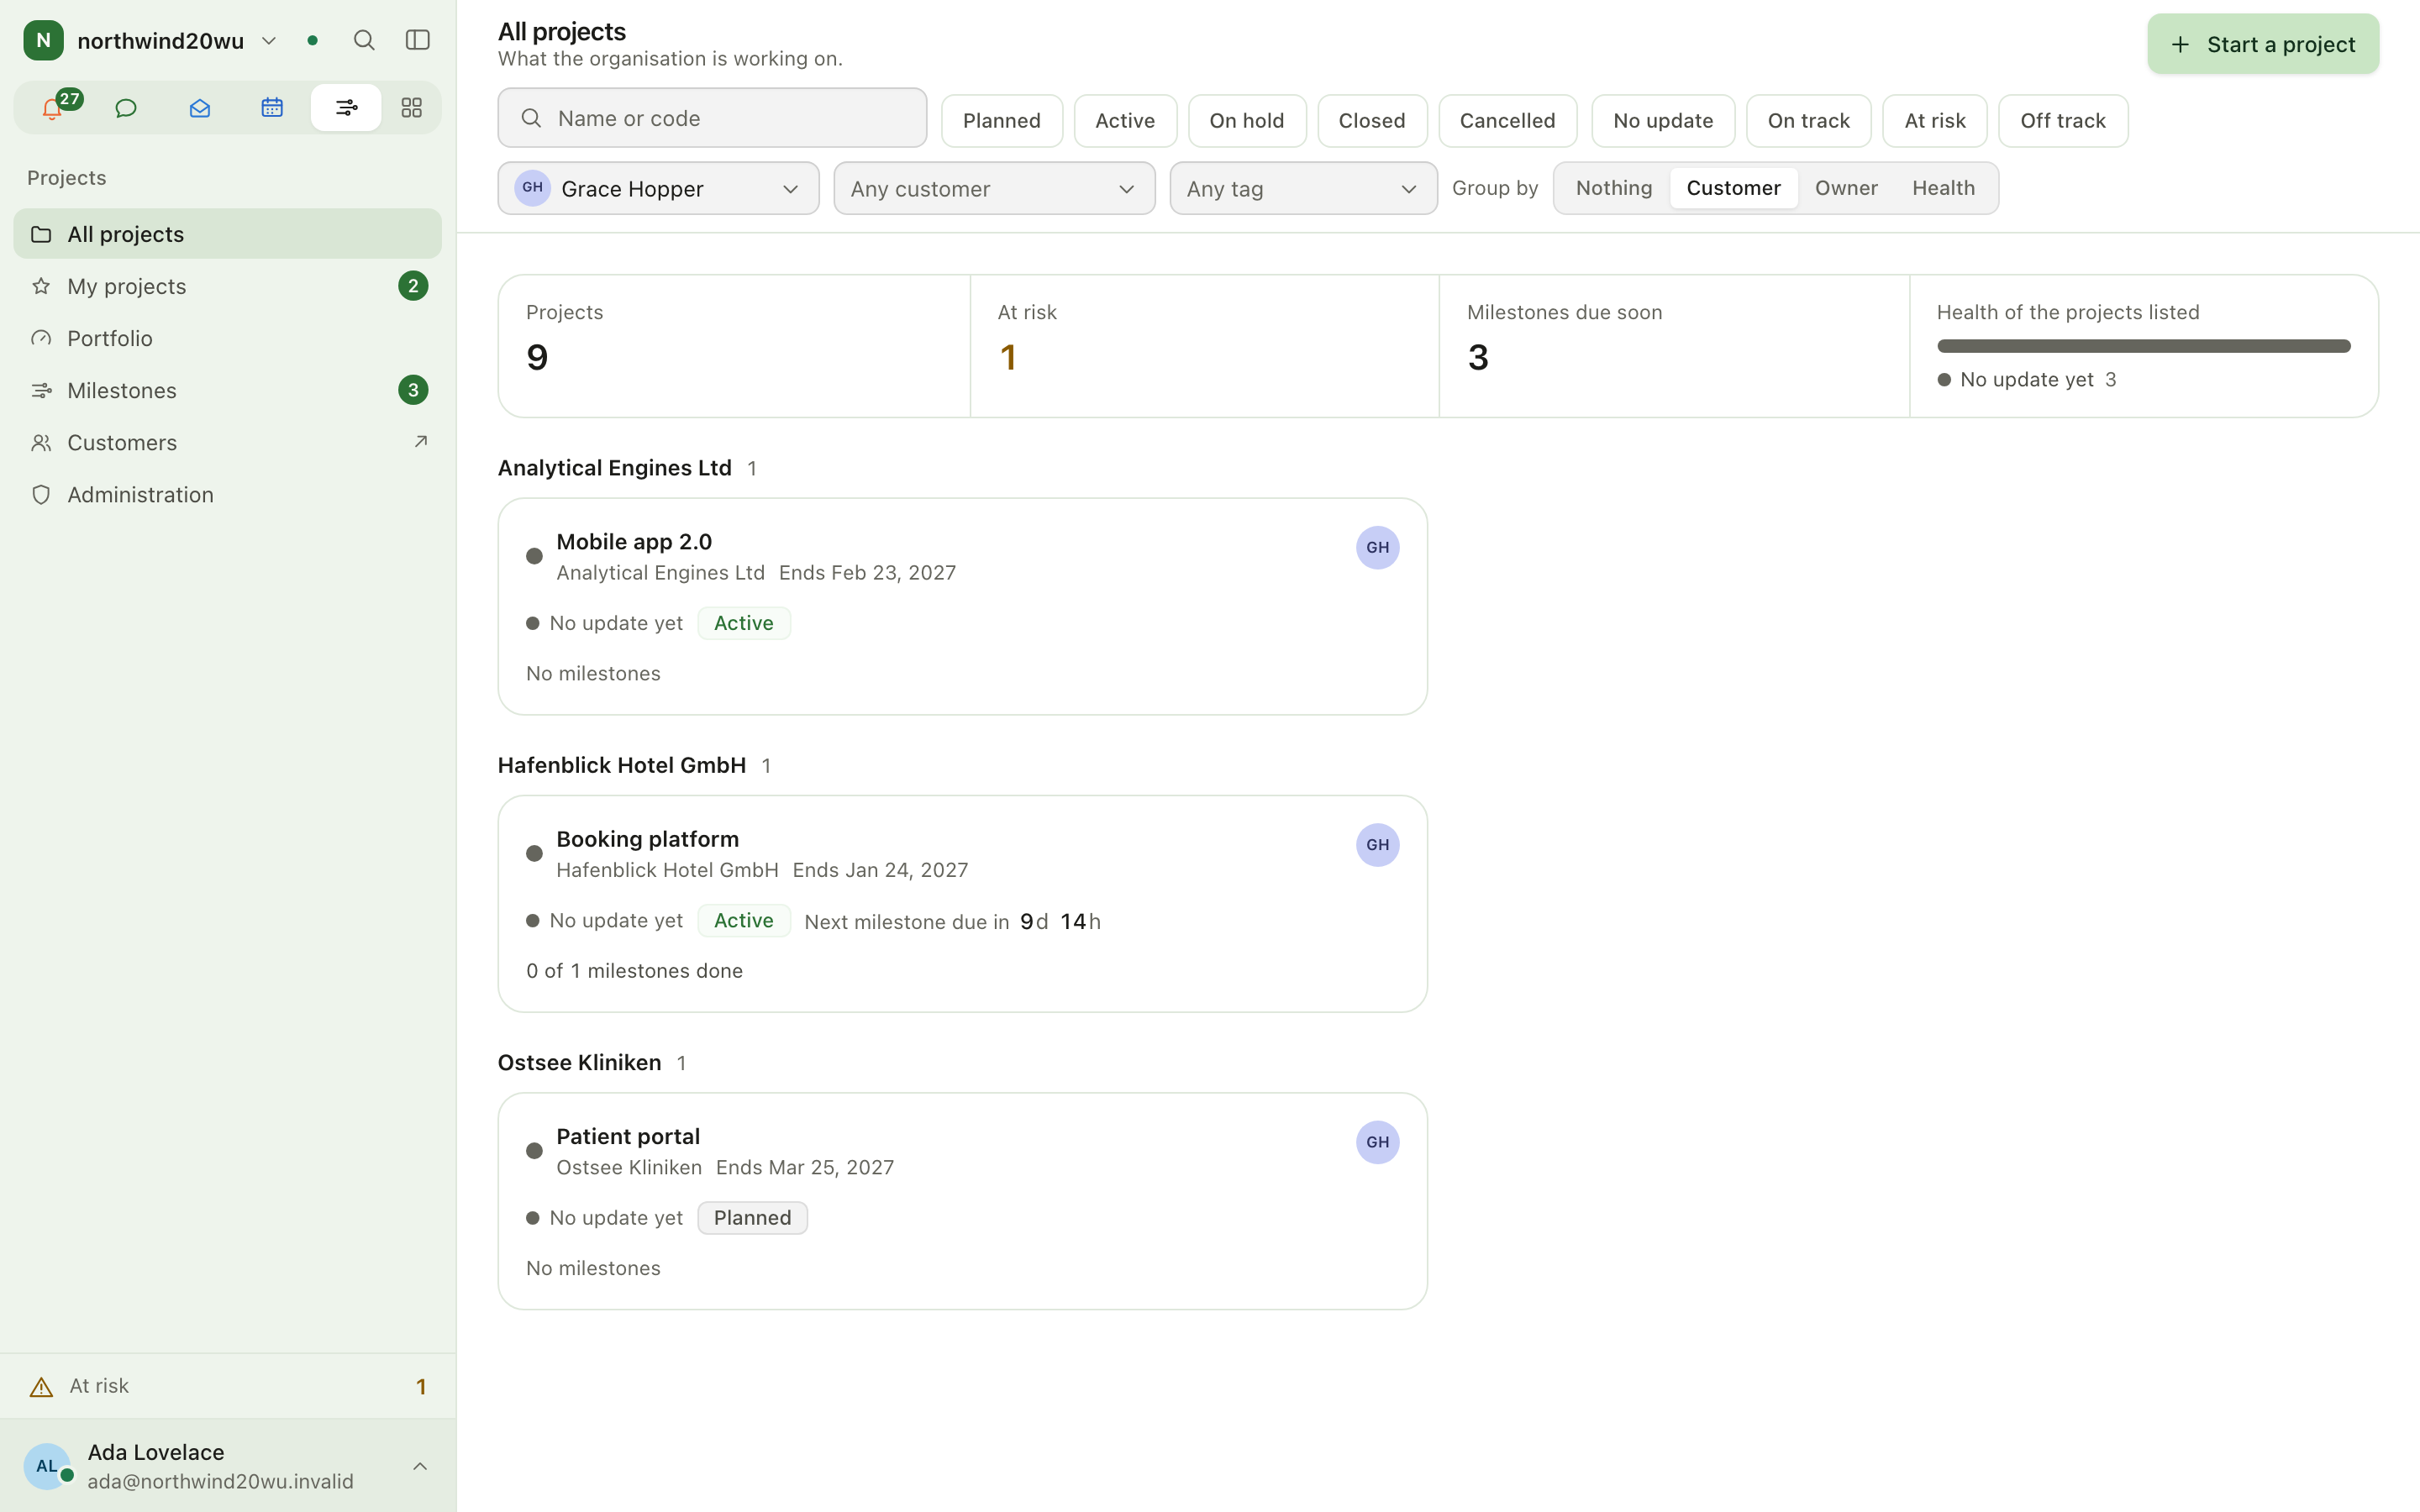Click Ada Lovelace's AL avatar
Screen dimensions: 2420x1512
47,1466
